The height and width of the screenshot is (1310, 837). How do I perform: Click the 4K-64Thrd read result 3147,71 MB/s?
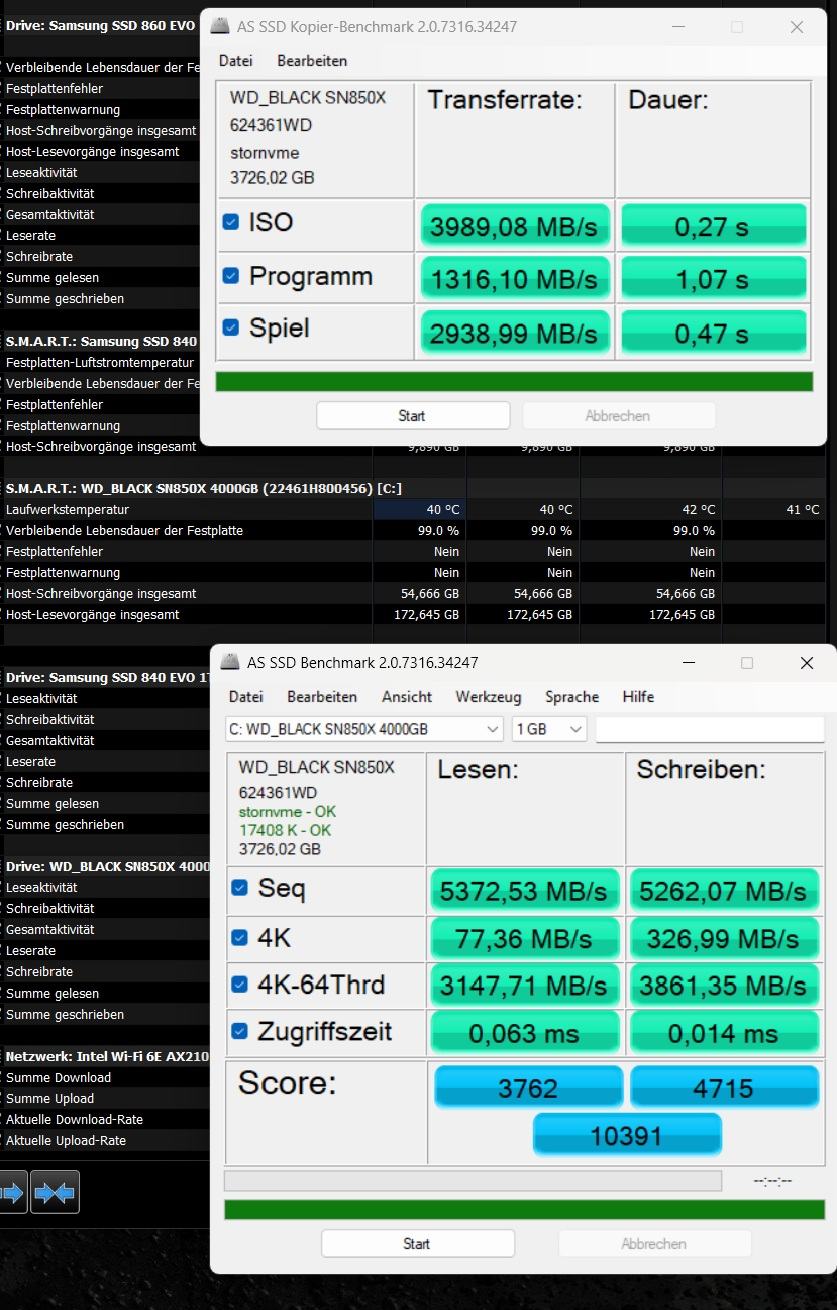(524, 986)
